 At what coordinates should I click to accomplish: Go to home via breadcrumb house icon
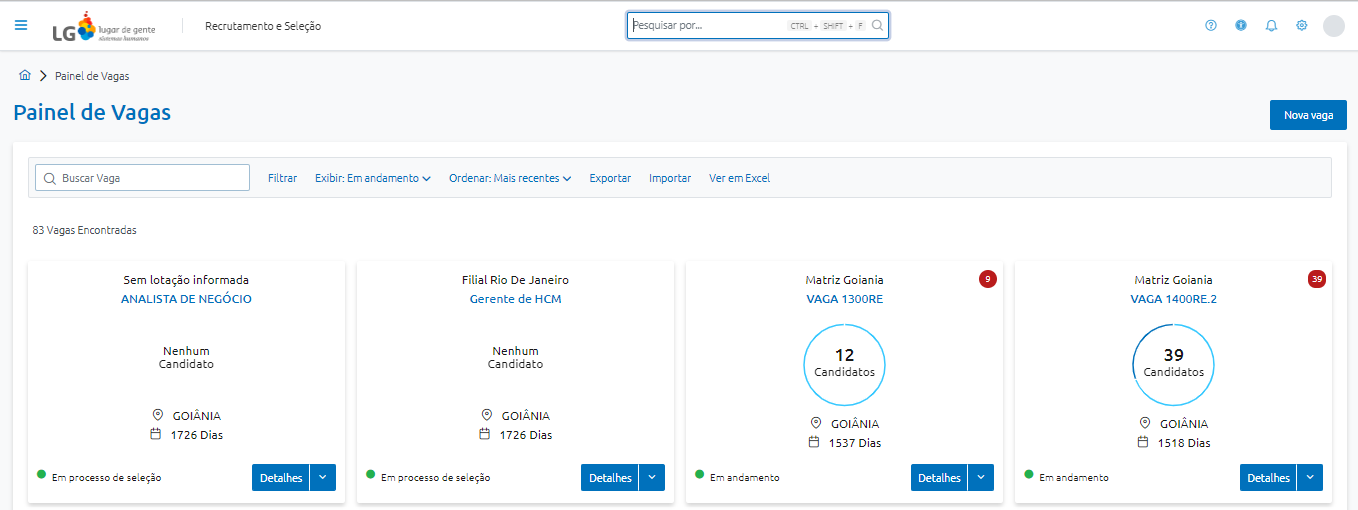pyautogui.click(x=25, y=76)
